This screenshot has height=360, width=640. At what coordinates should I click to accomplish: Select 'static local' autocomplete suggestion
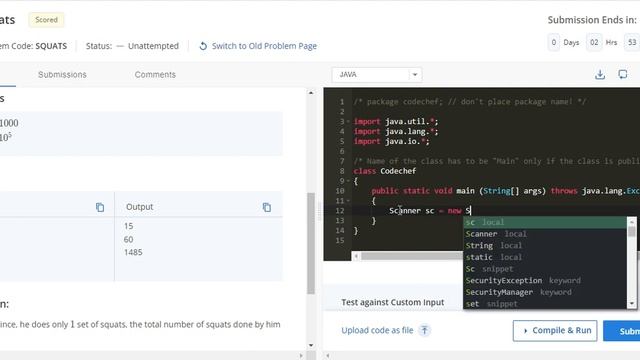(x=545, y=257)
